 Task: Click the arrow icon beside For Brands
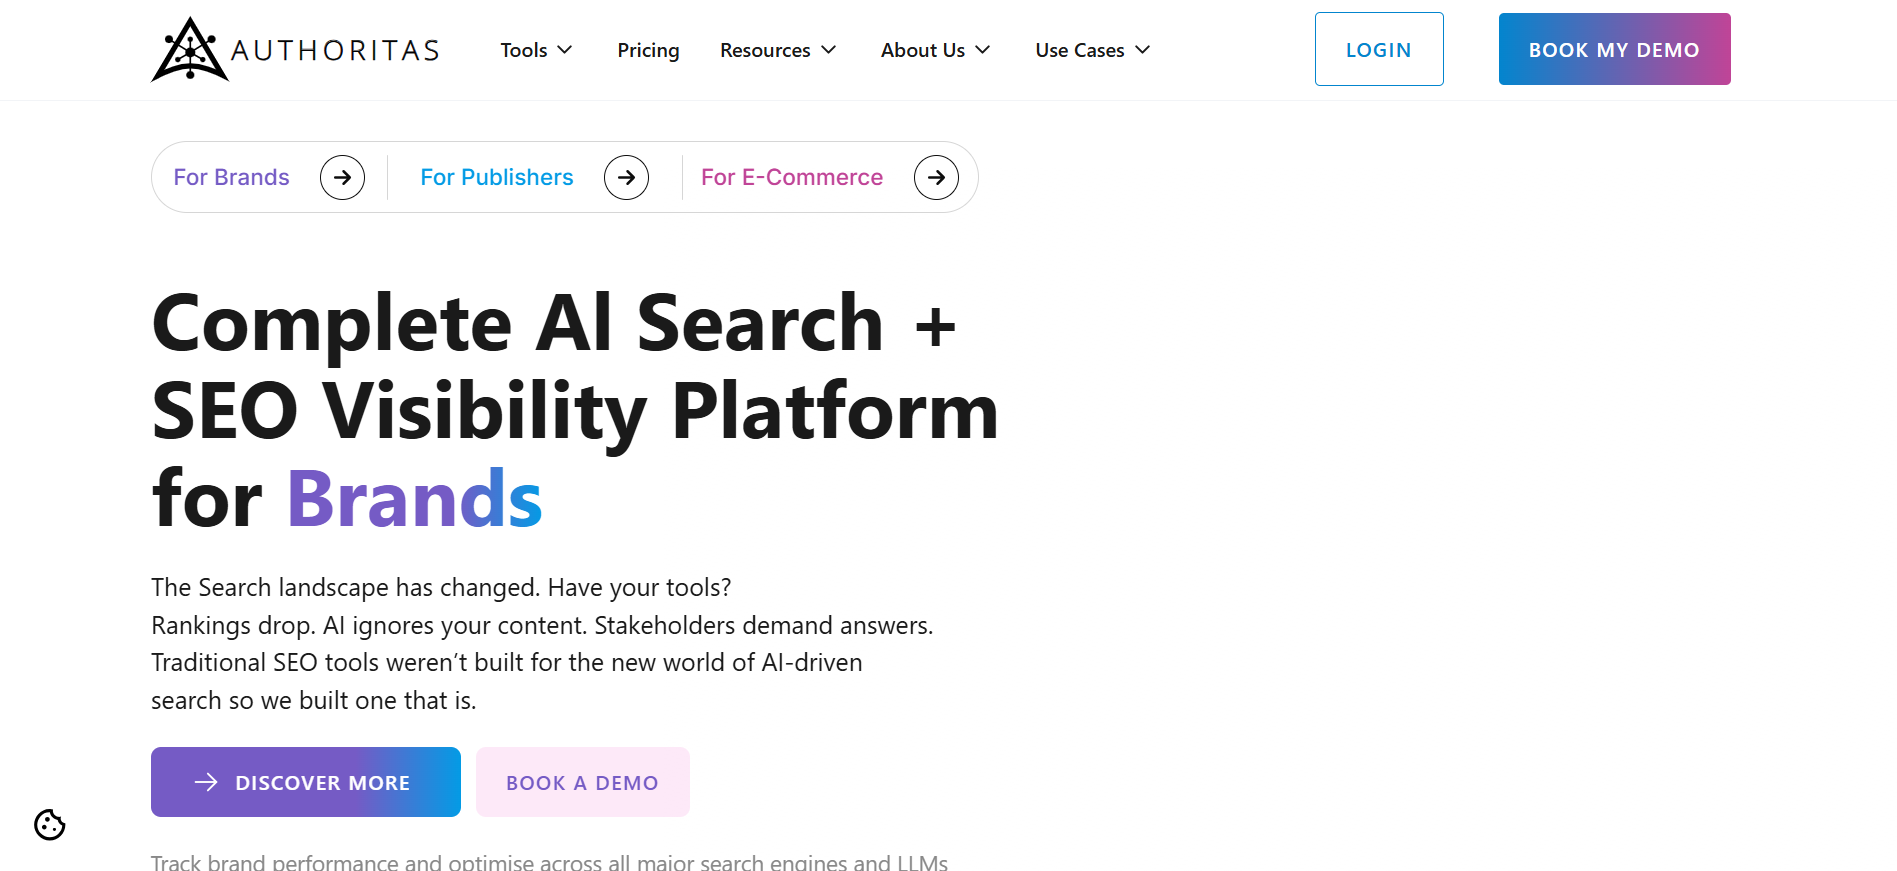[343, 177]
